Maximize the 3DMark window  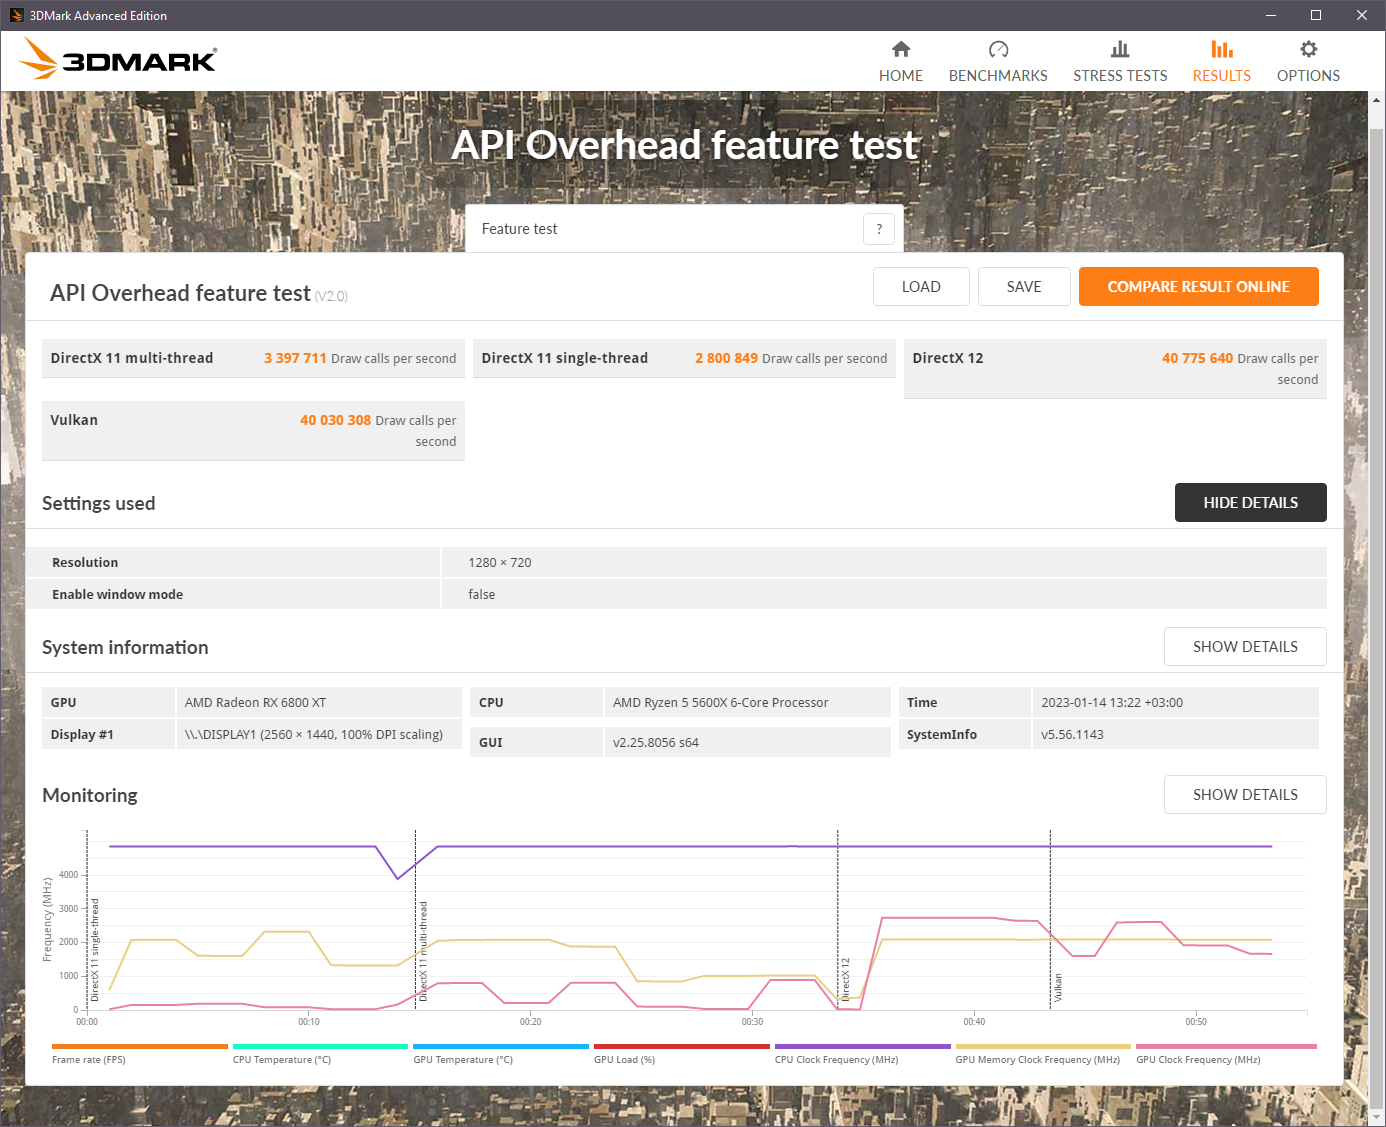coord(1316,15)
